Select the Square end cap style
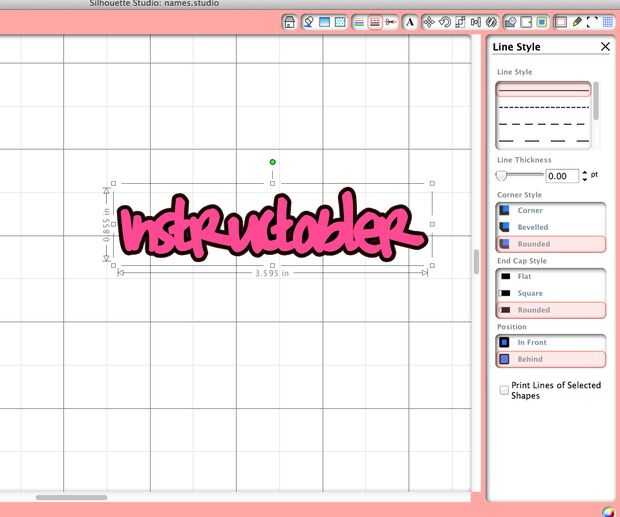The width and height of the screenshot is (620, 517). pyautogui.click(x=551, y=293)
